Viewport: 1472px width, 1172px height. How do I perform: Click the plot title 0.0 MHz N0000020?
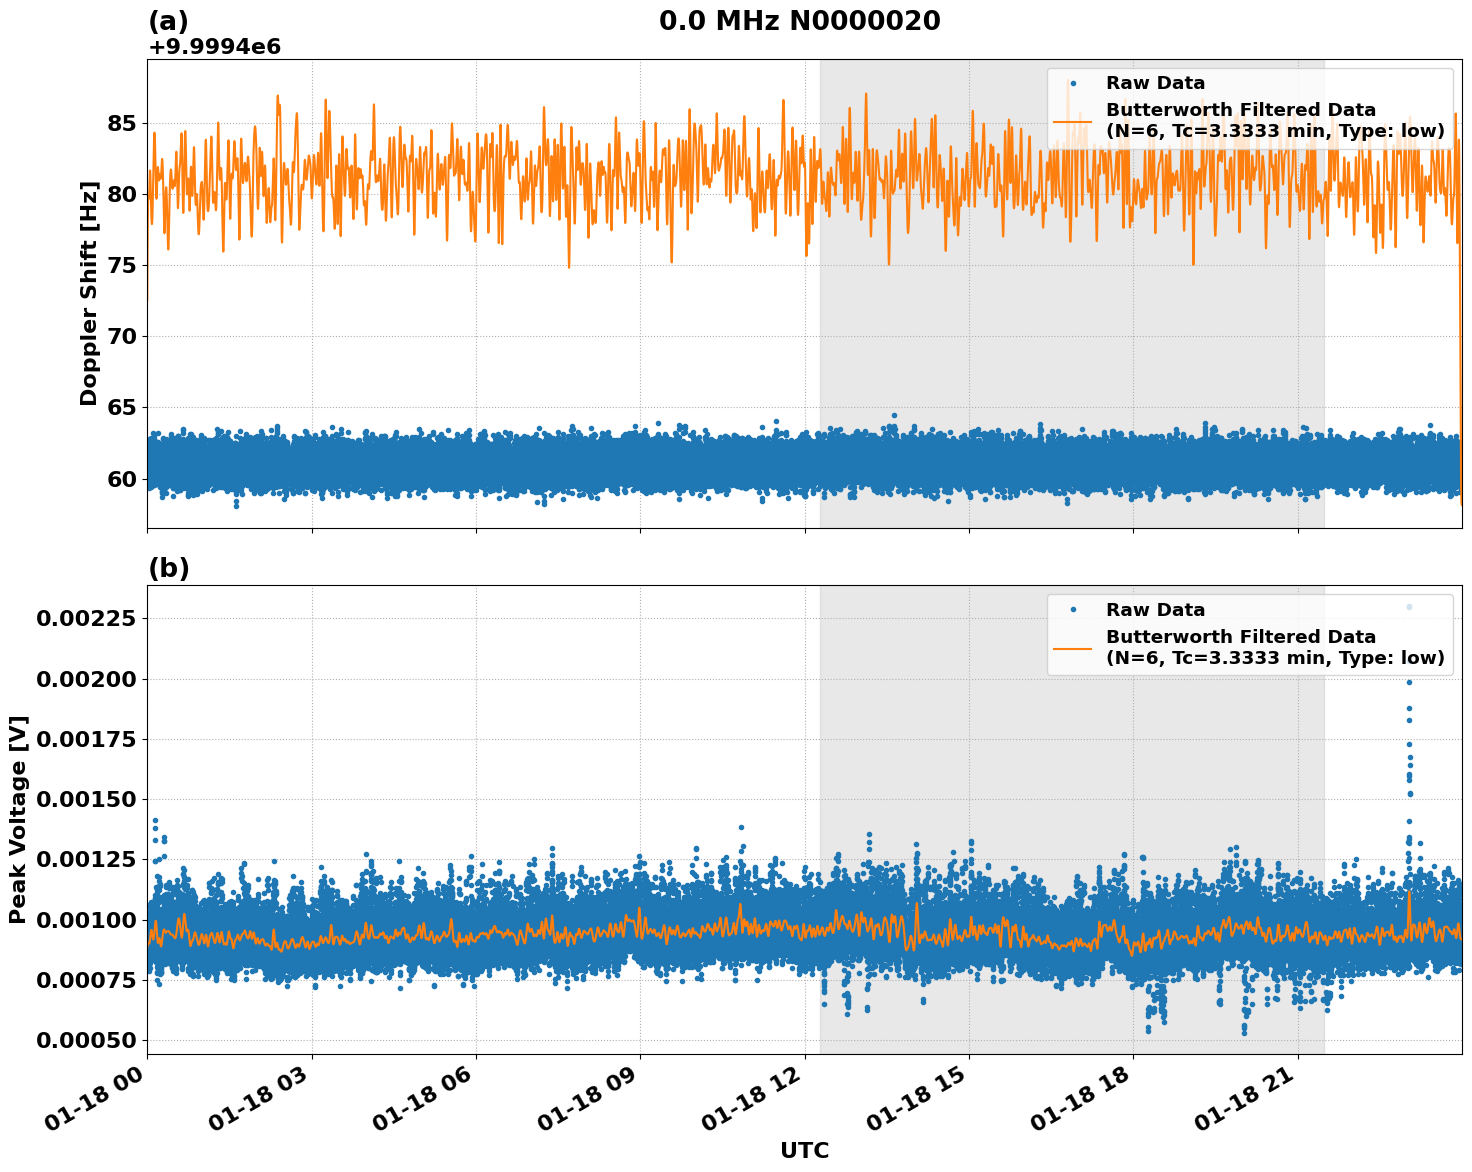coord(798,20)
